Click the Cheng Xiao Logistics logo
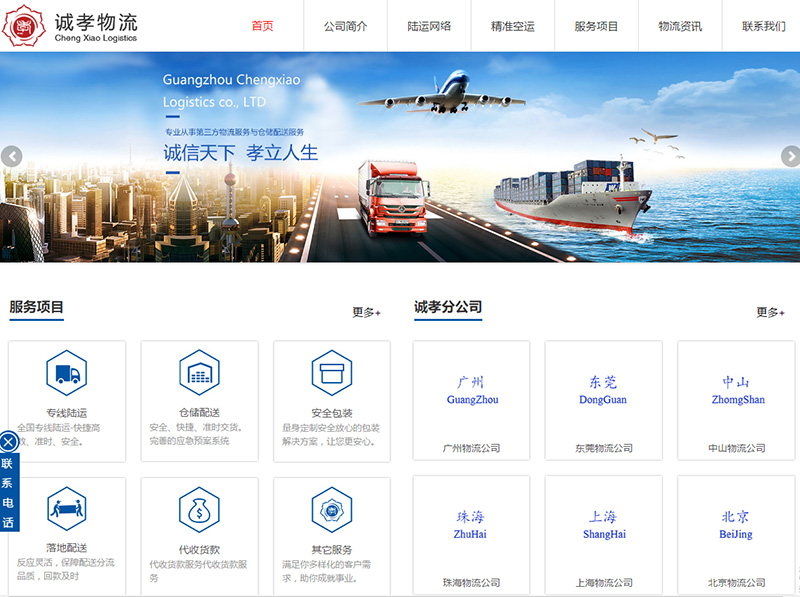This screenshot has height=597, width=800. pos(70,26)
